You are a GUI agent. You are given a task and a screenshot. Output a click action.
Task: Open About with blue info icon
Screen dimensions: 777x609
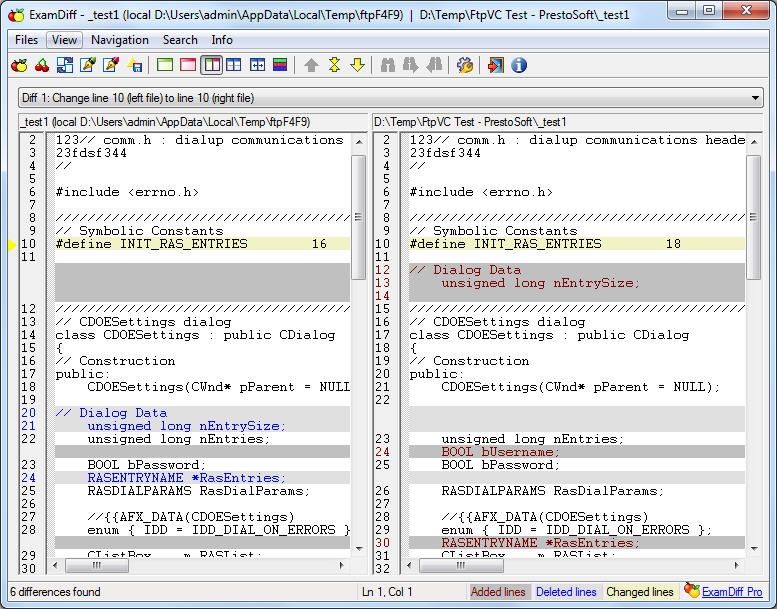(x=519, y=65)
